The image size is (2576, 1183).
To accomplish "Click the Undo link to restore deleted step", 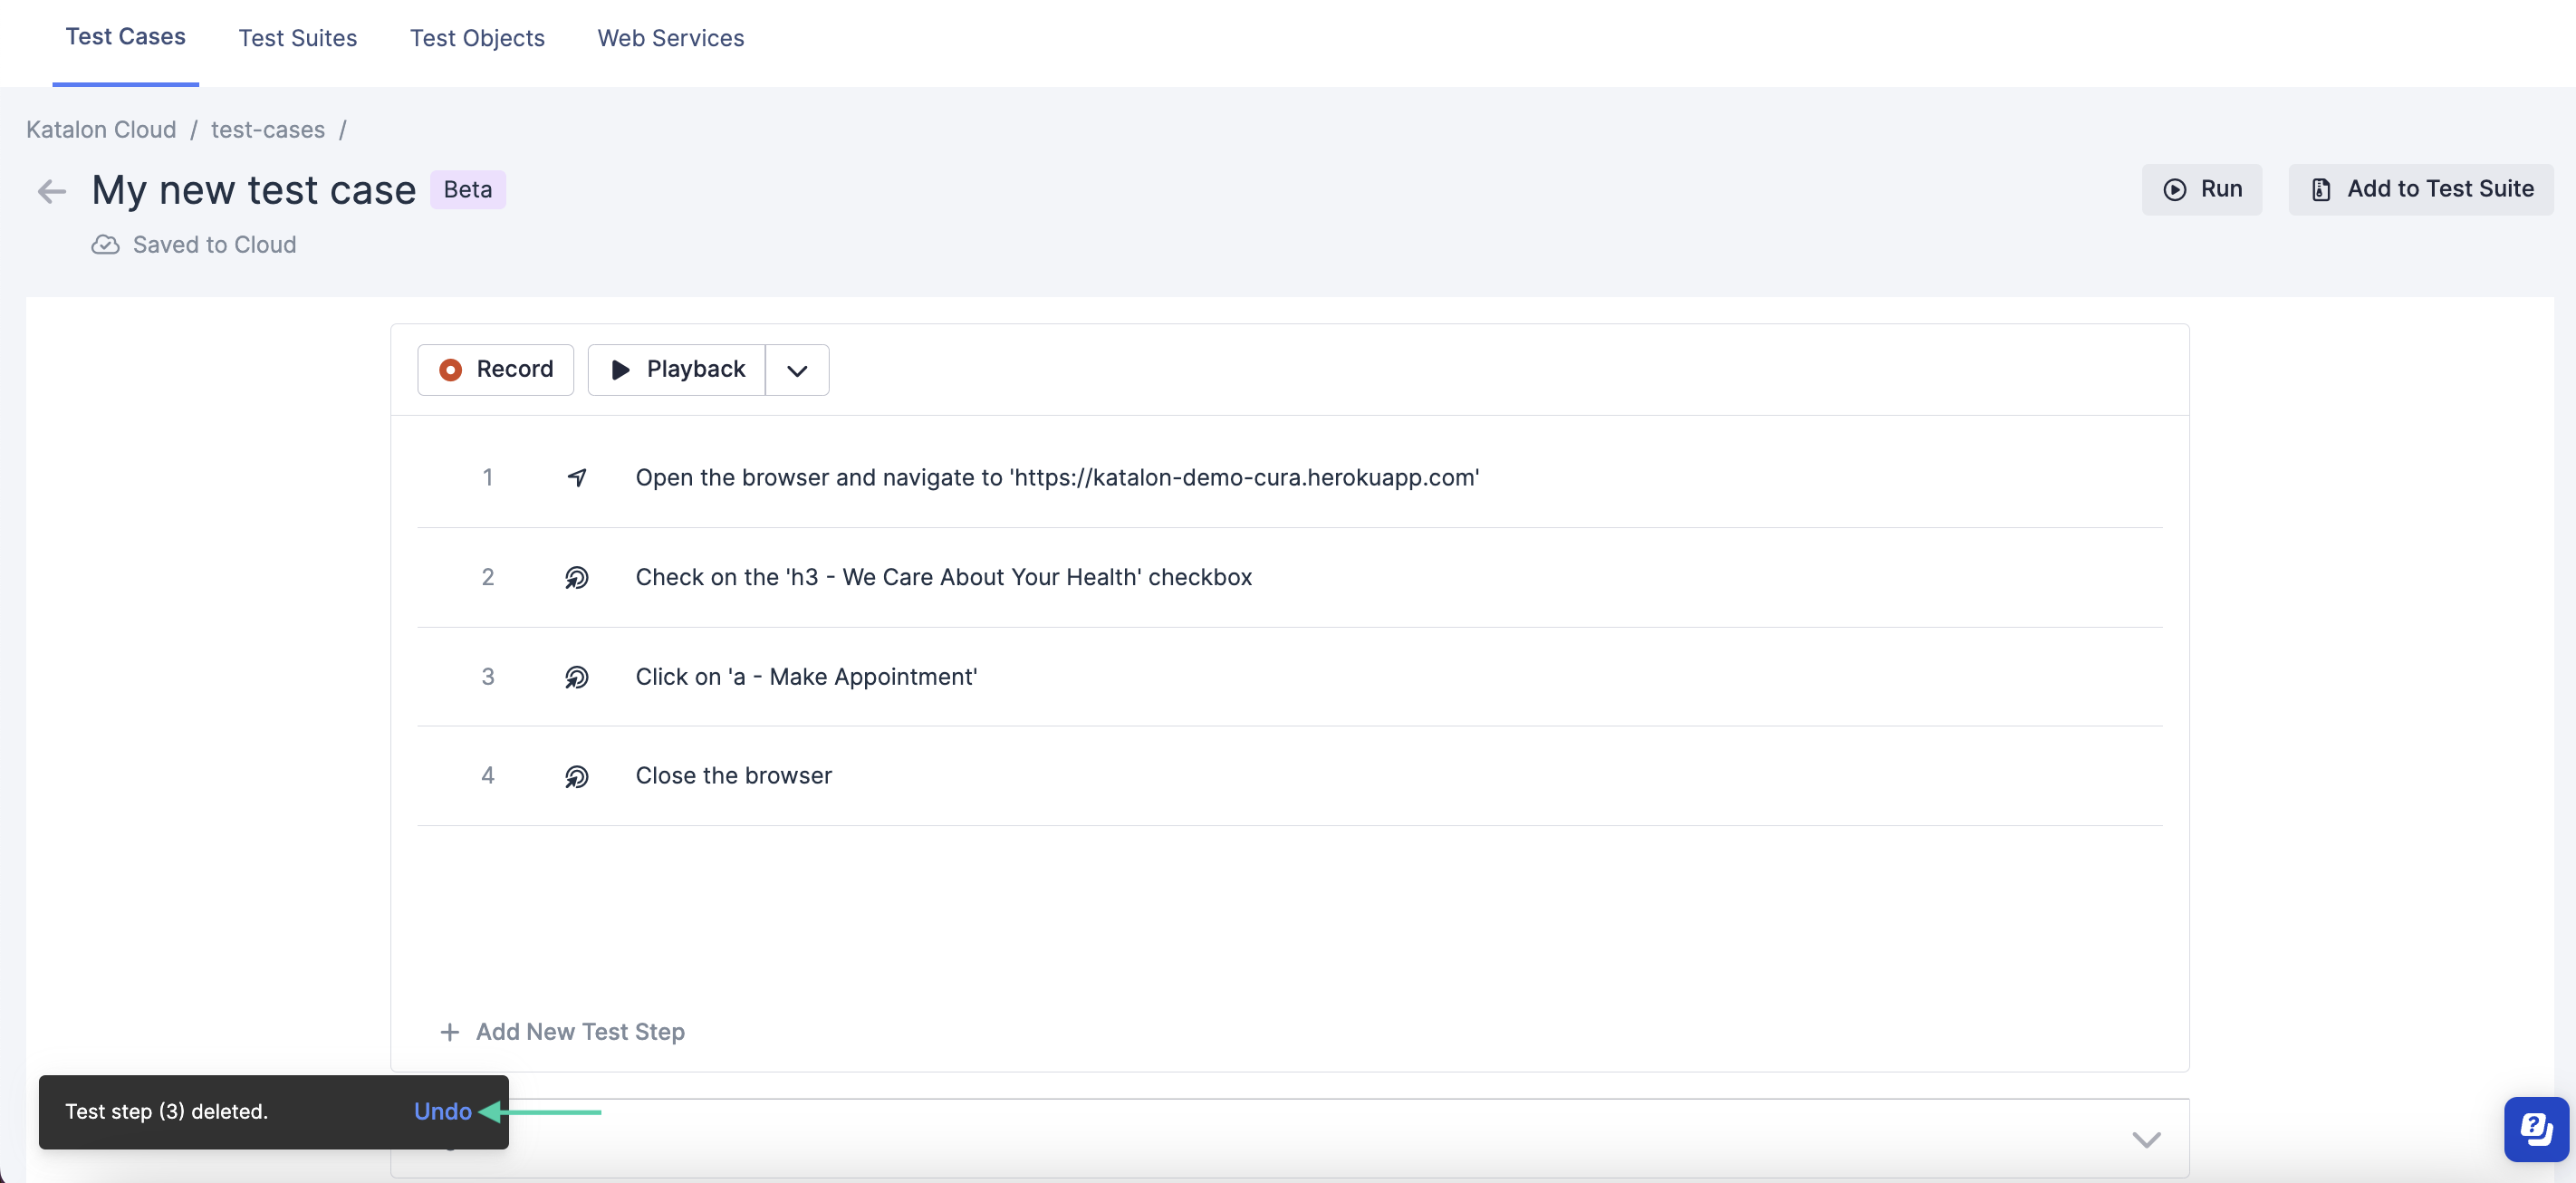I will (444, 1111).
